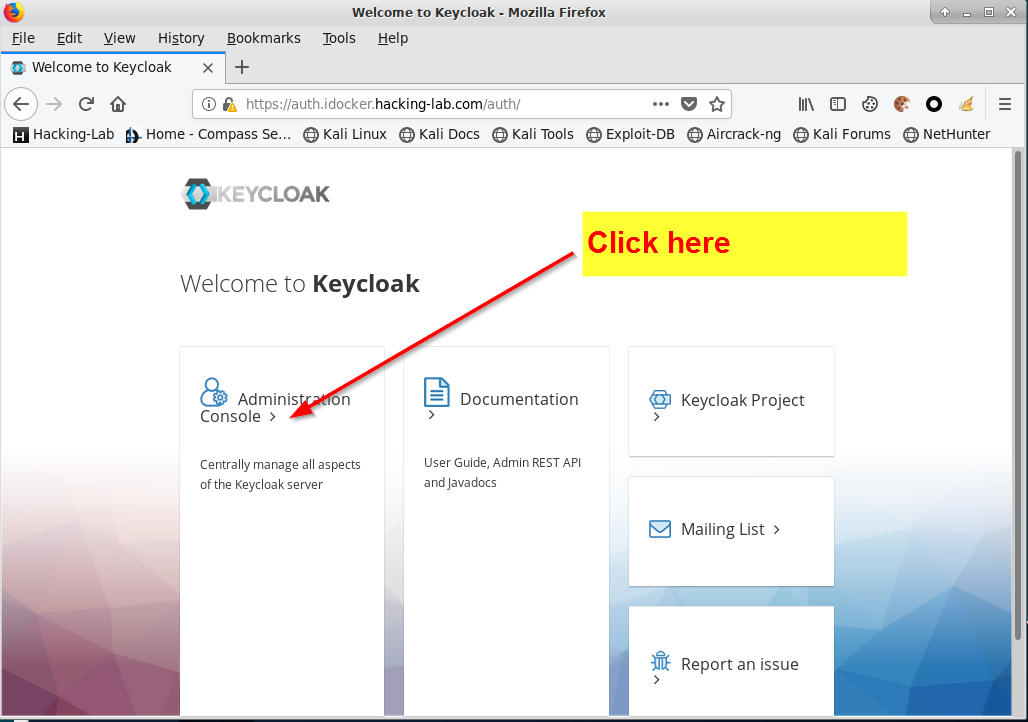Open the Kali Tools bookmark
1028x722 pixels.
point(533,134)
